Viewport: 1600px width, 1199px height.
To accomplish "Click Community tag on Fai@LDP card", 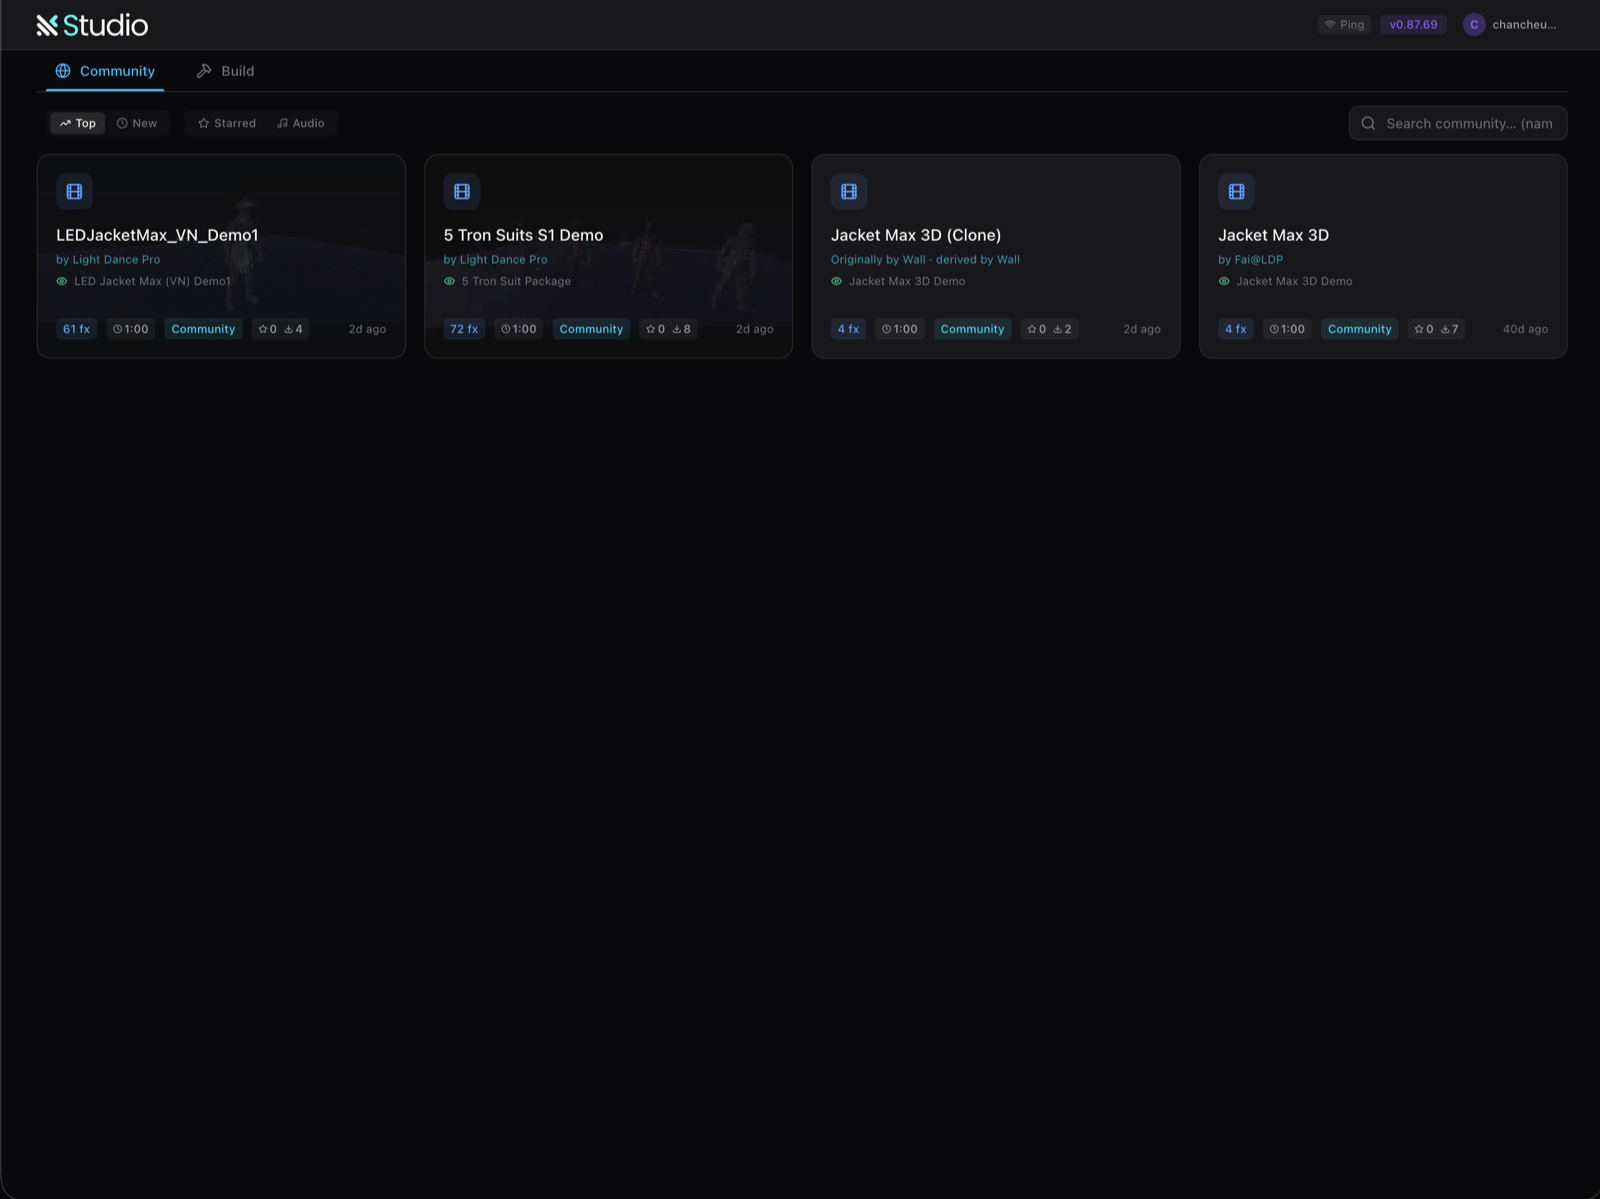I will tap(1359, 329).
